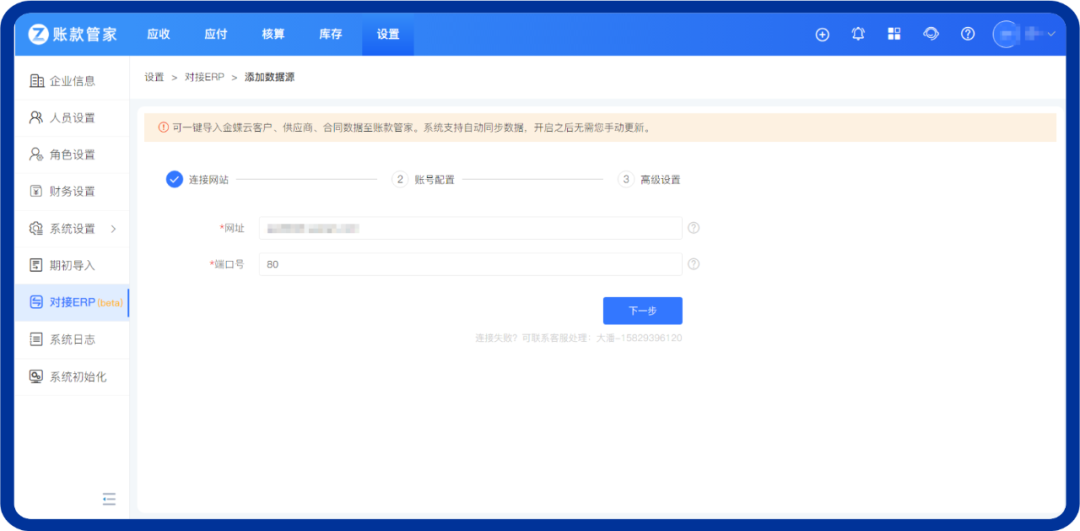Click help icon beside the 网址 field
Screen dimensions: 1080x531
[x=693, y=228]
